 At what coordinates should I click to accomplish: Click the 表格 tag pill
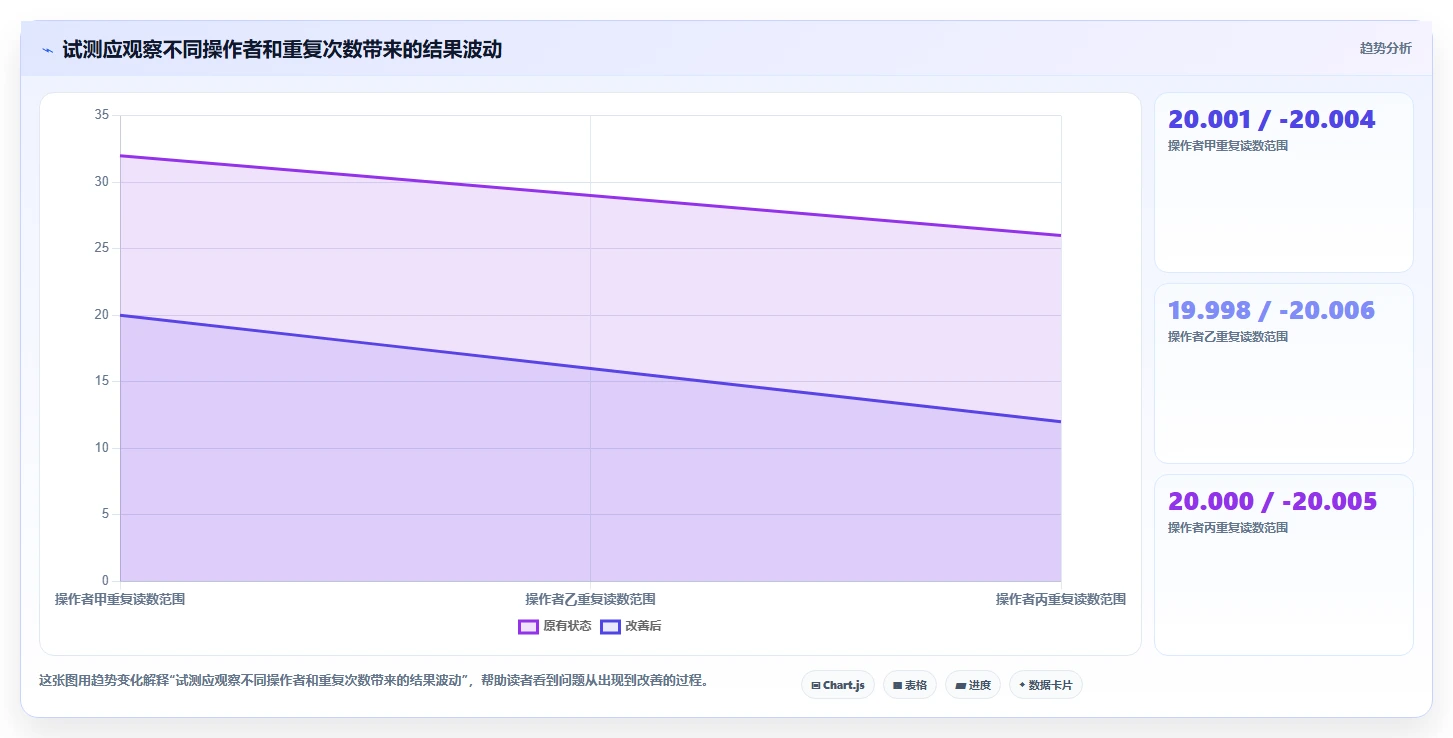[910, 685]
